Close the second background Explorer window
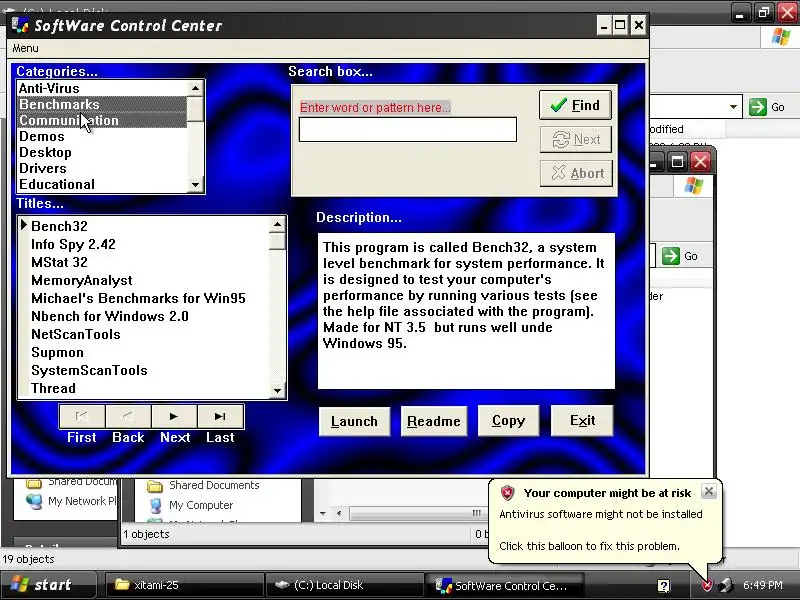This screenshot has height=600, width=800. pyautogui.click(x=701, y=162)
